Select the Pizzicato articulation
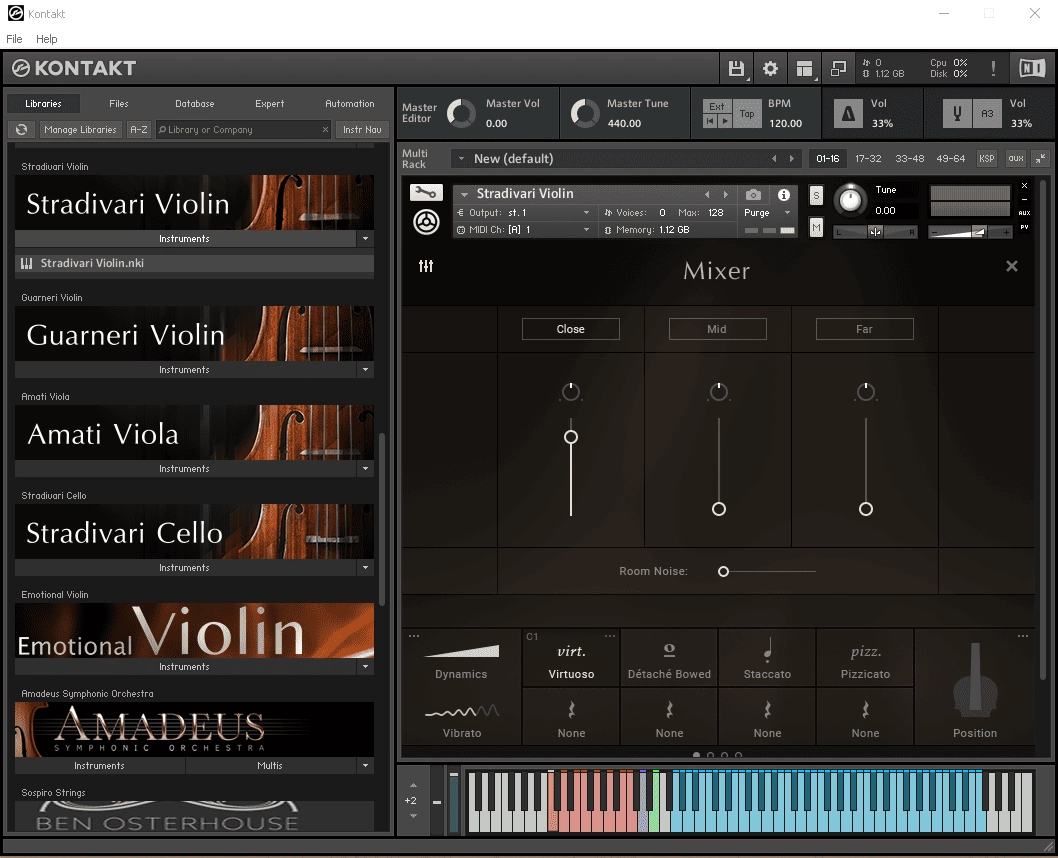This screenshot has width=1058, height=858. tap(865, 658)
